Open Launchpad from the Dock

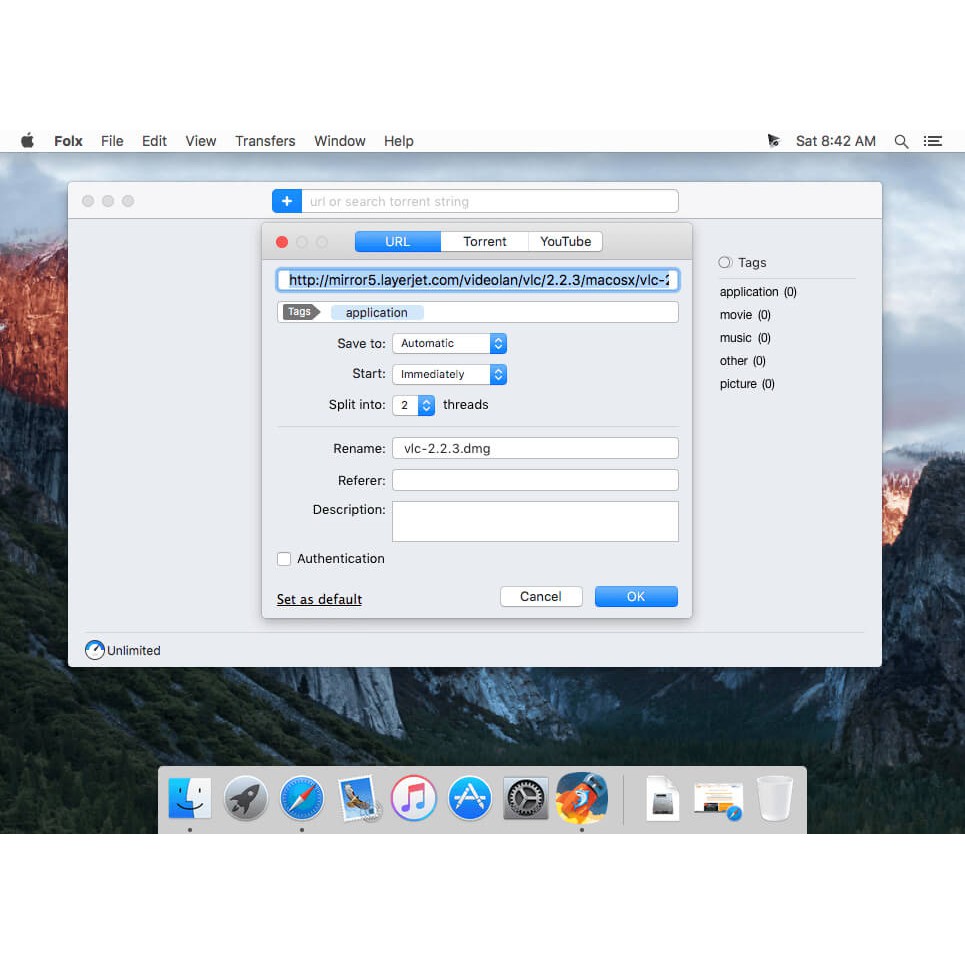tap(245, 797)
